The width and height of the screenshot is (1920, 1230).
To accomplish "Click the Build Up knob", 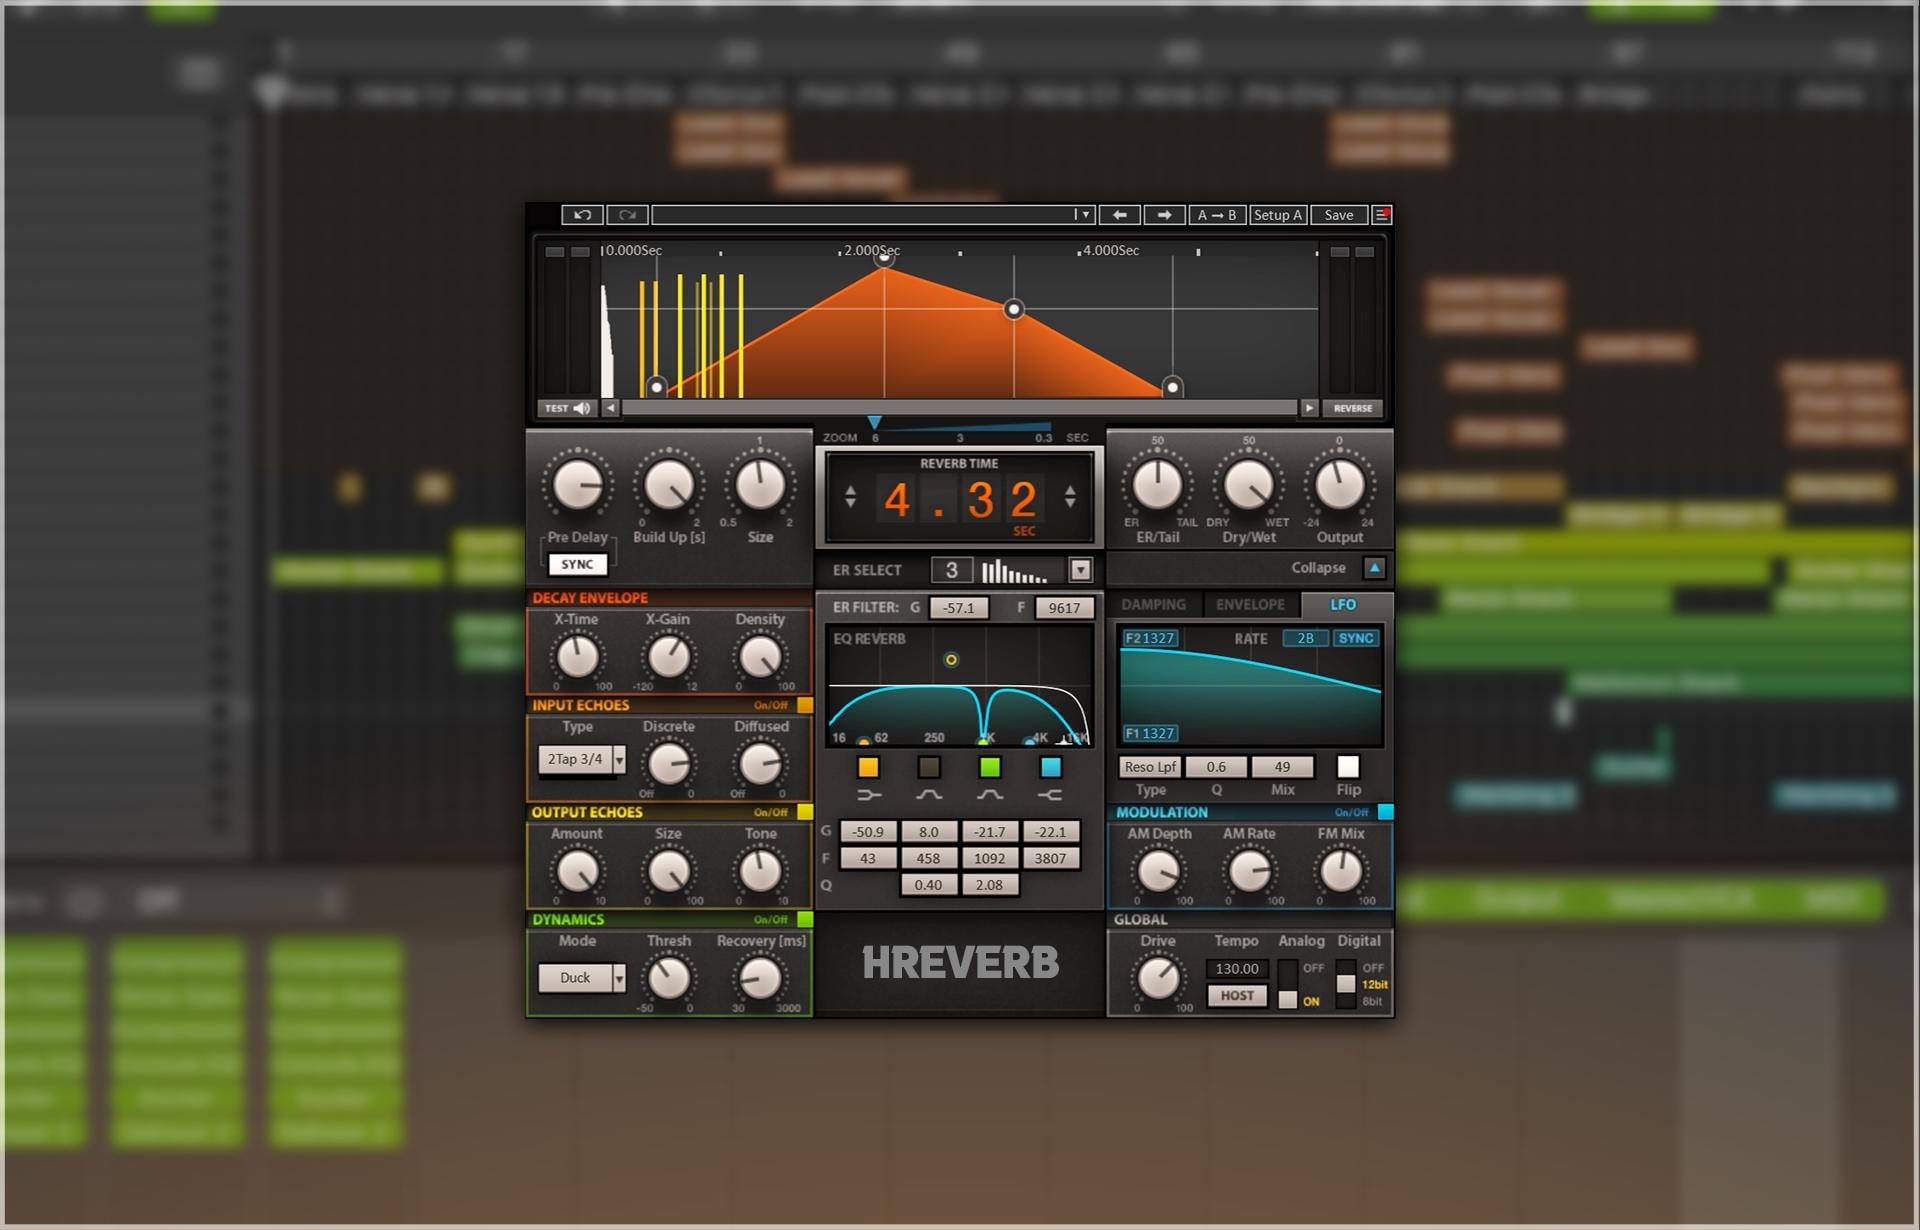I will (x=669, y=486).
